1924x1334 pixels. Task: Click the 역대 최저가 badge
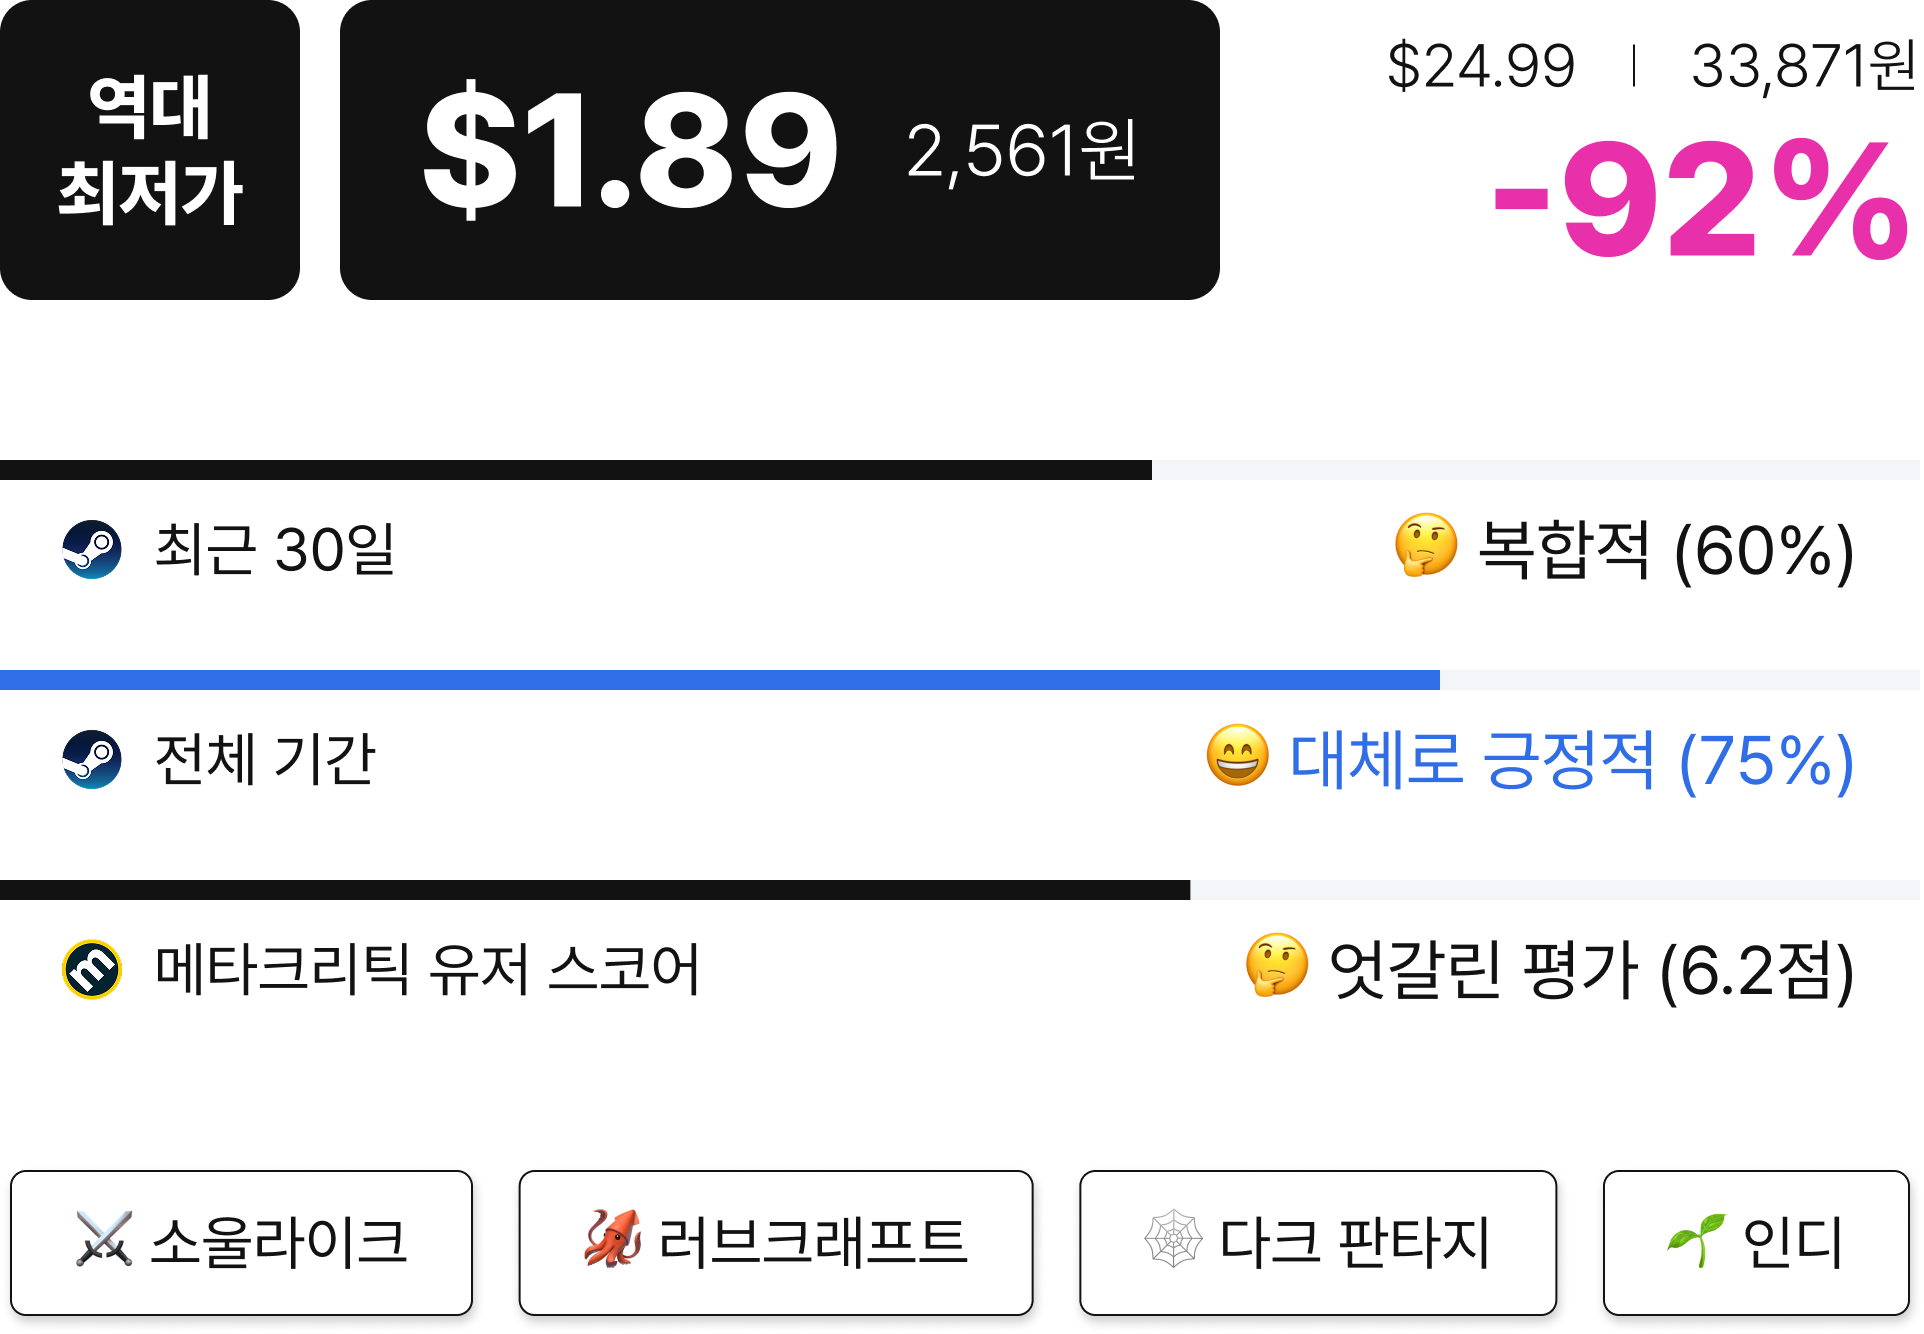[x=150, y=150]
